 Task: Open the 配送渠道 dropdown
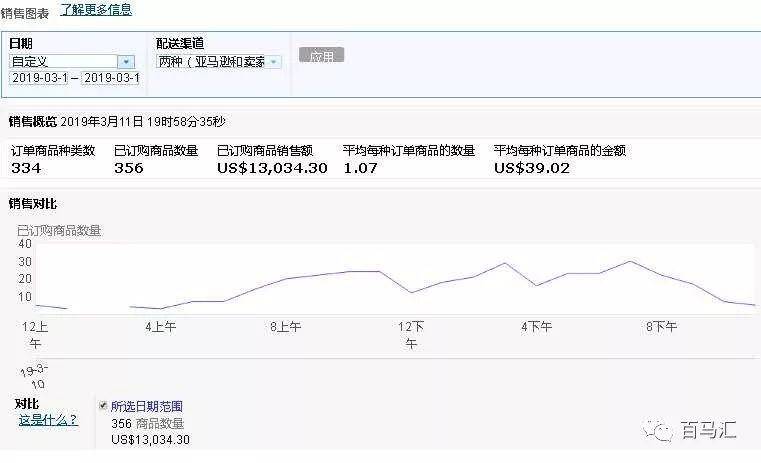coord(219,61)
